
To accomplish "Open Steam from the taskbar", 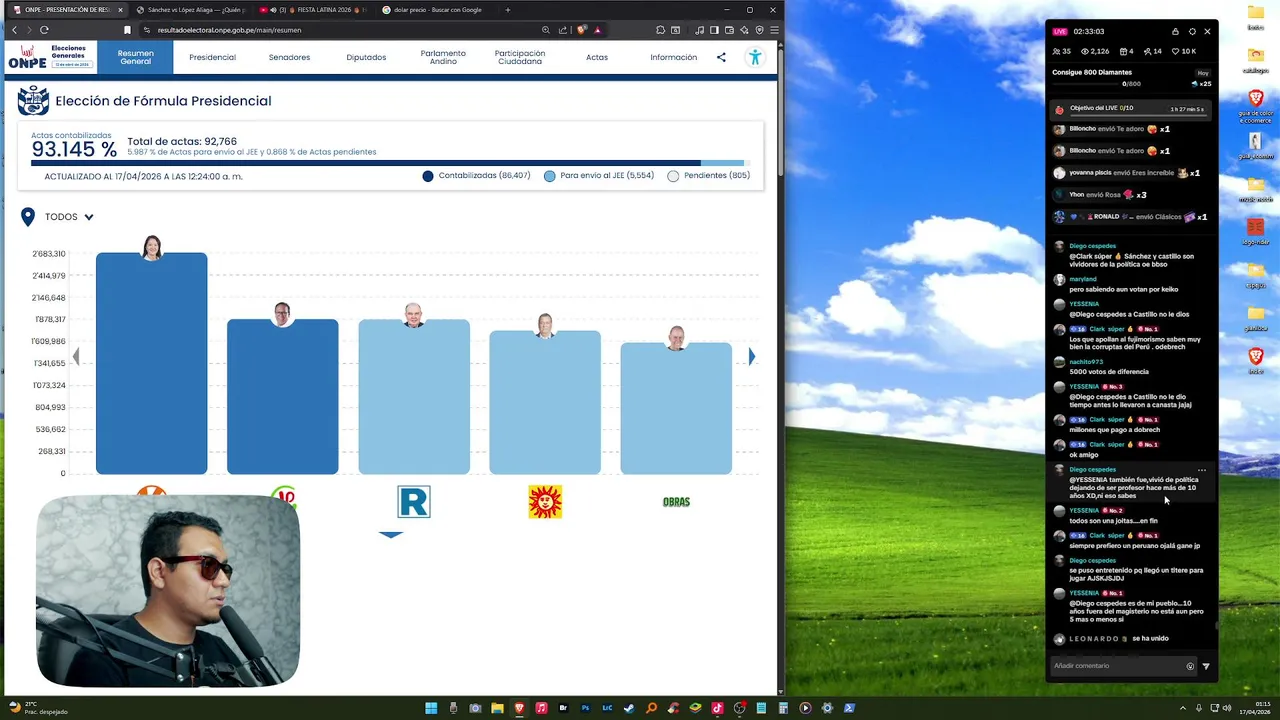I will (x=629, y=708).
